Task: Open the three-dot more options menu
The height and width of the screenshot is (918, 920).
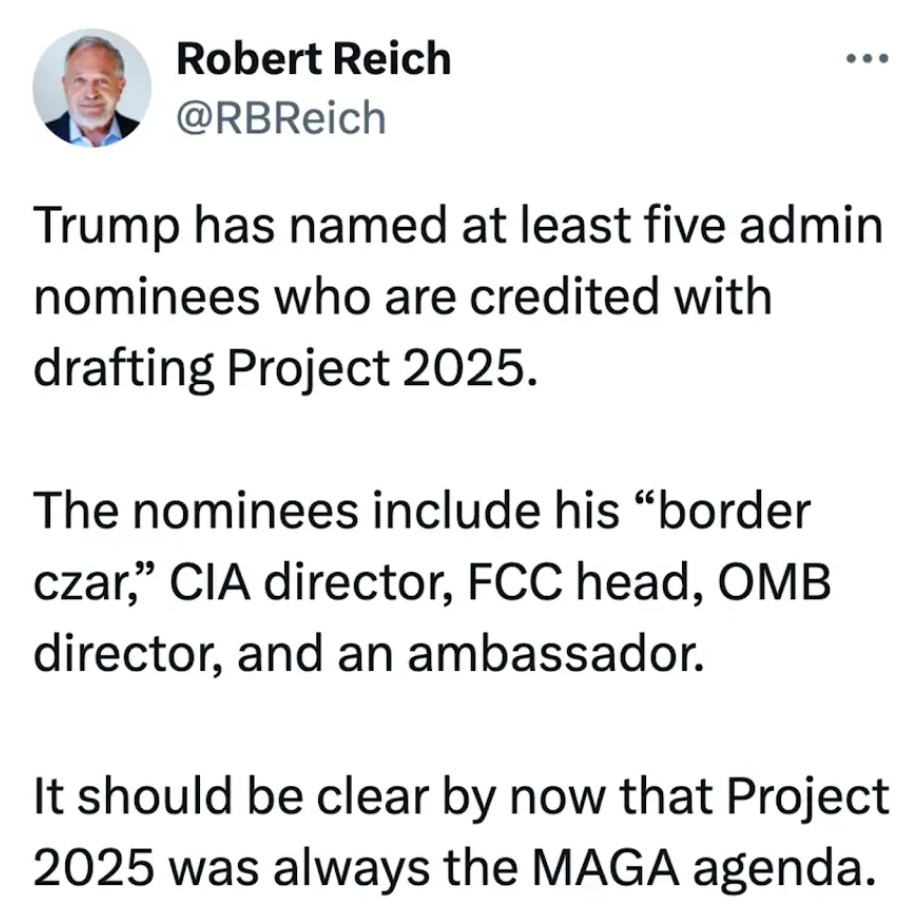Action: point(867,58)
